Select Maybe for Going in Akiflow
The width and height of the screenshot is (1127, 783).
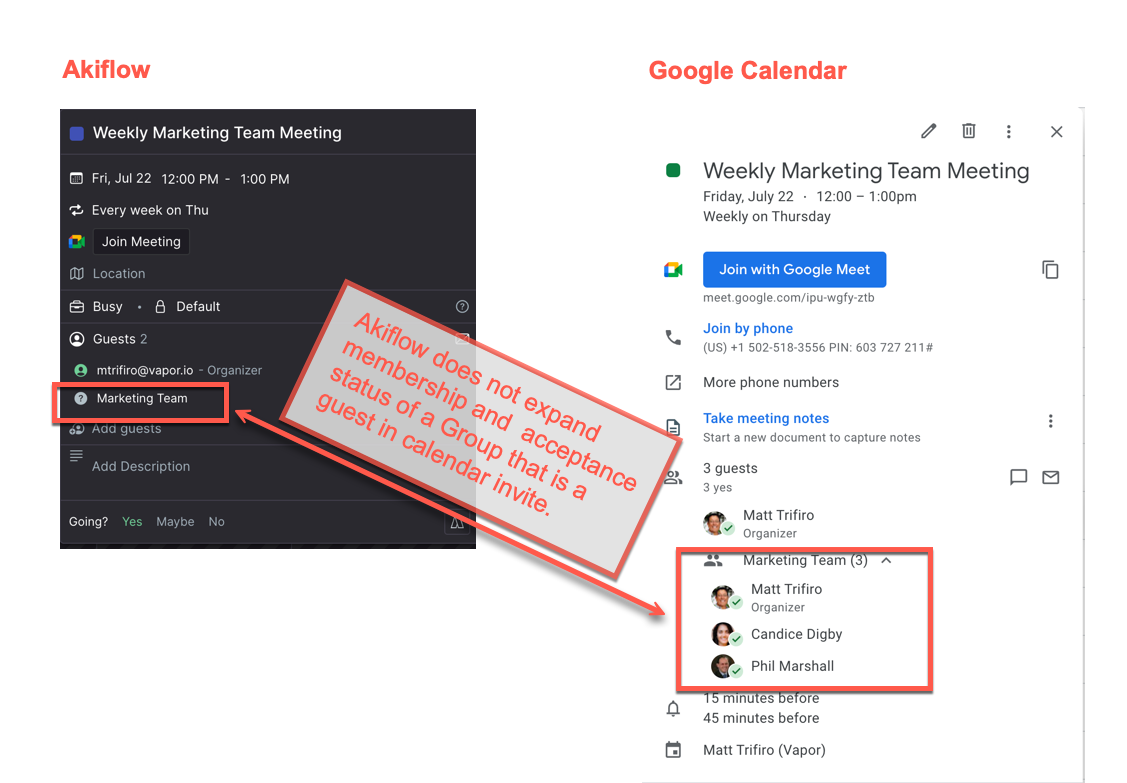pyautogui.click(x=175, y=521)
